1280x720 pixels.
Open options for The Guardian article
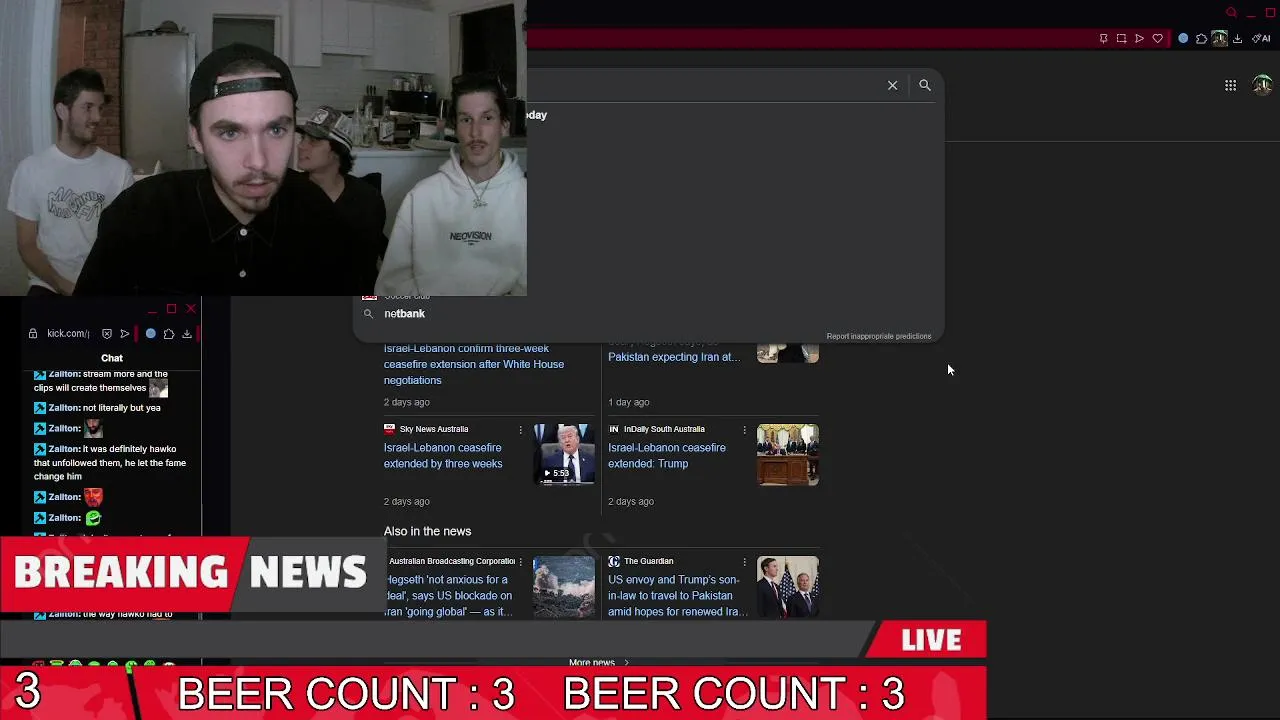tap(744, 562)
